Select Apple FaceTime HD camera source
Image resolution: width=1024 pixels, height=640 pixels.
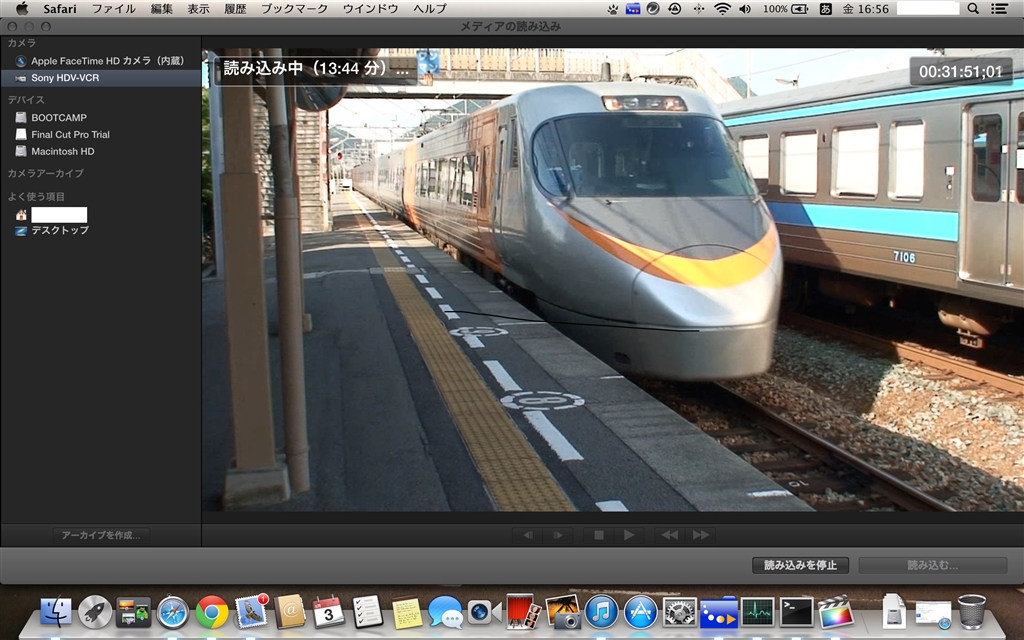pyautogui.click(x=101, y=61)
